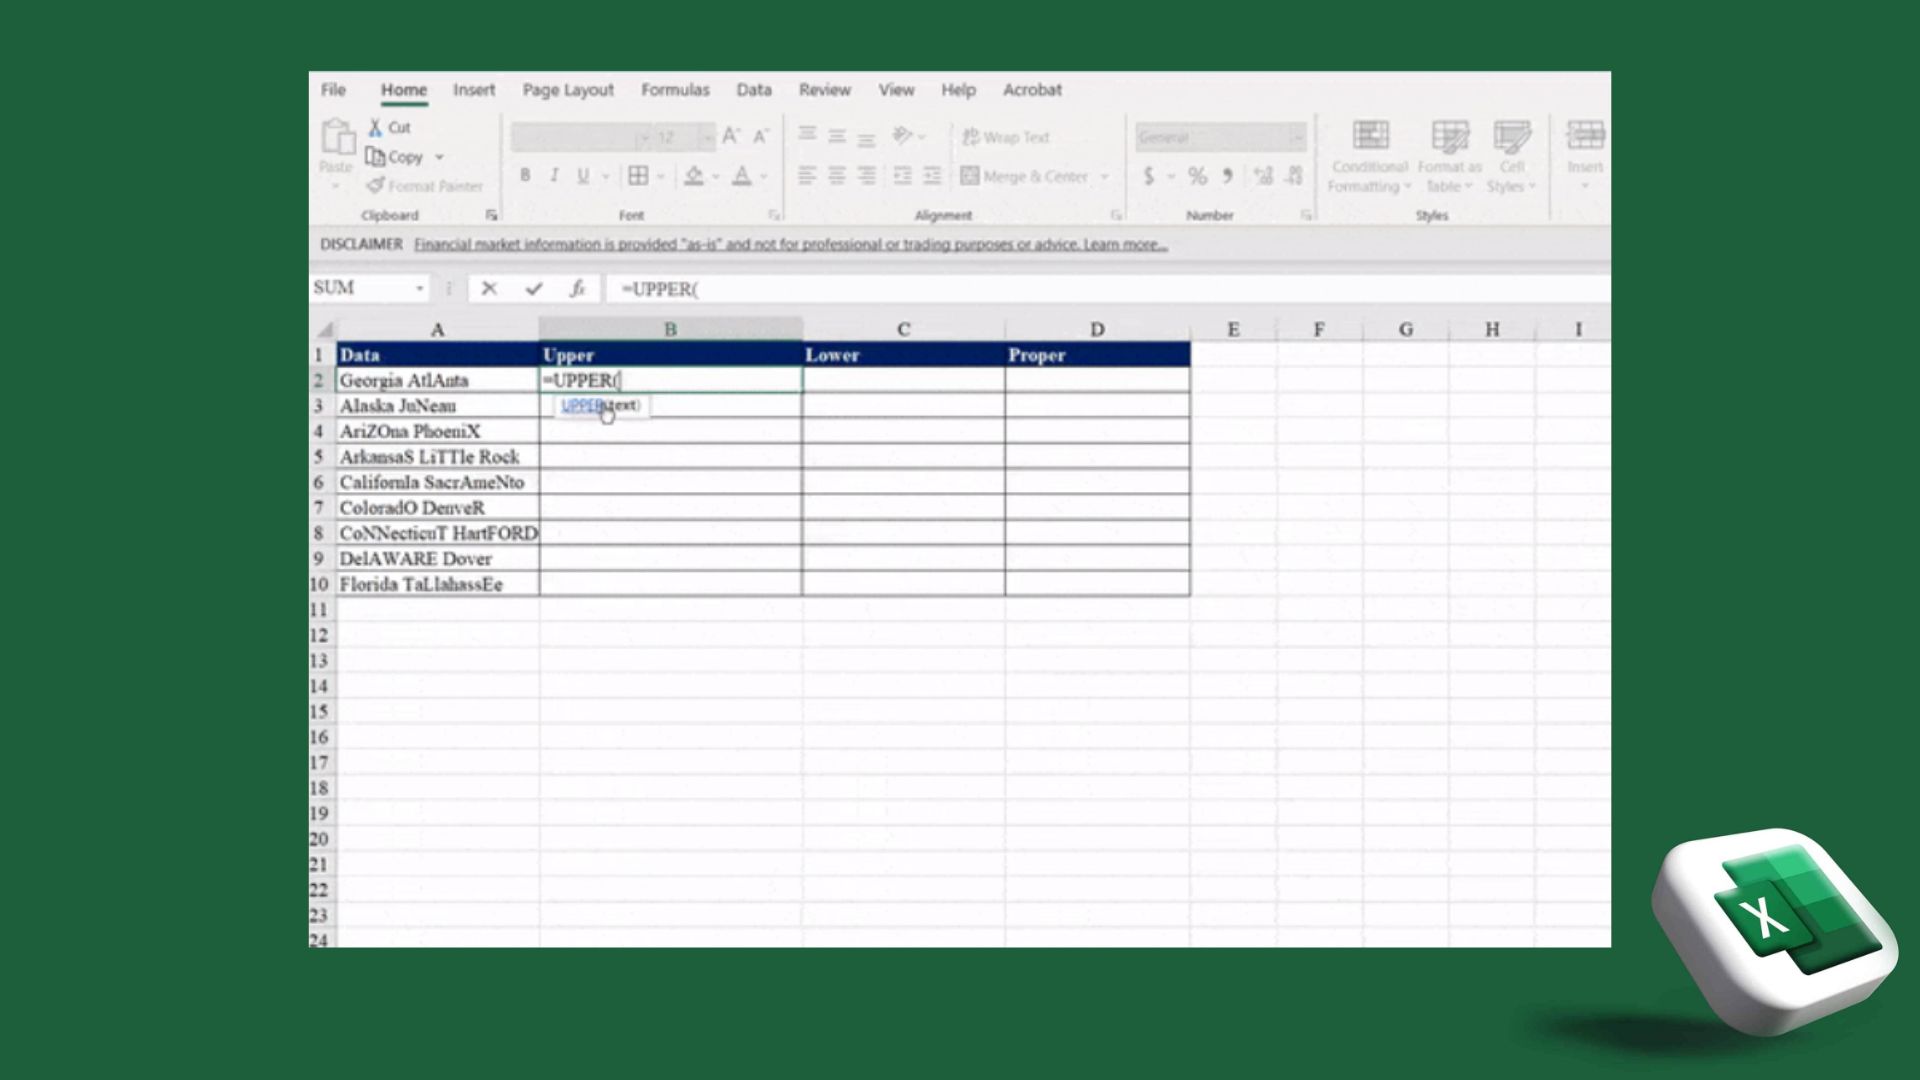This screenshot has height=1080, width=1920.
Task: Open Cell Styles gallery
Action: (1511, 157)
